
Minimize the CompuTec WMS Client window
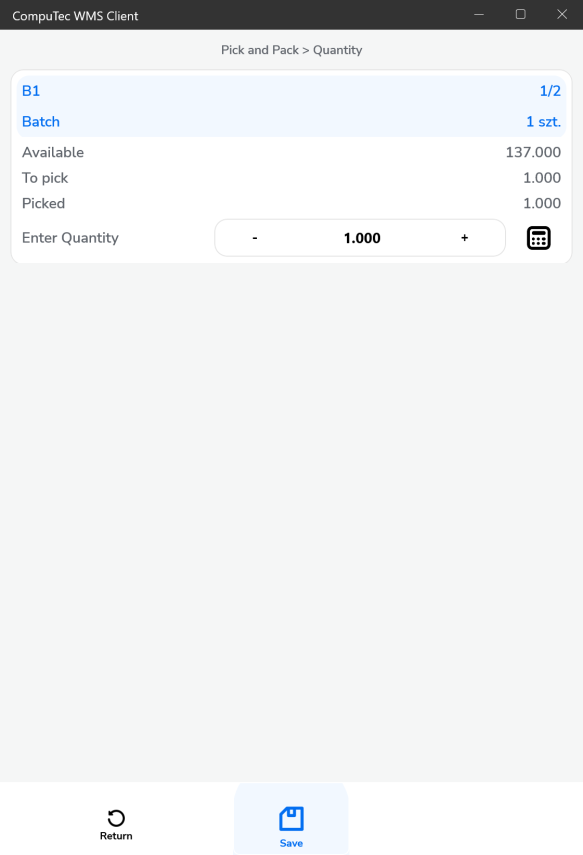point(479,15)
